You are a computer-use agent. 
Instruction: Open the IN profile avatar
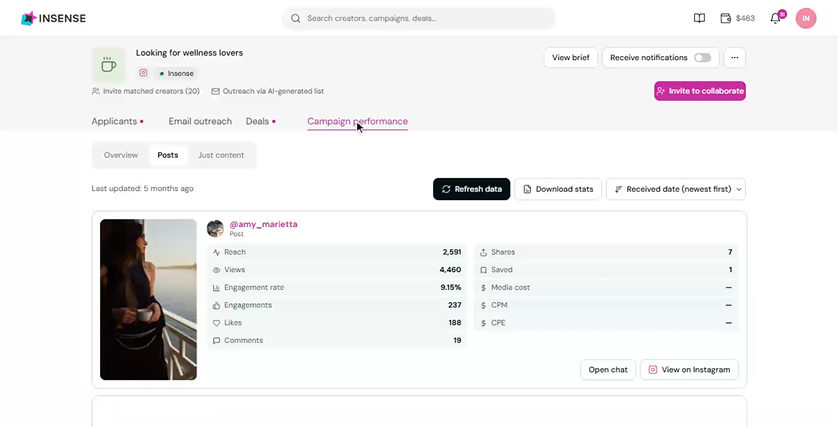click(x=806, y=18)
